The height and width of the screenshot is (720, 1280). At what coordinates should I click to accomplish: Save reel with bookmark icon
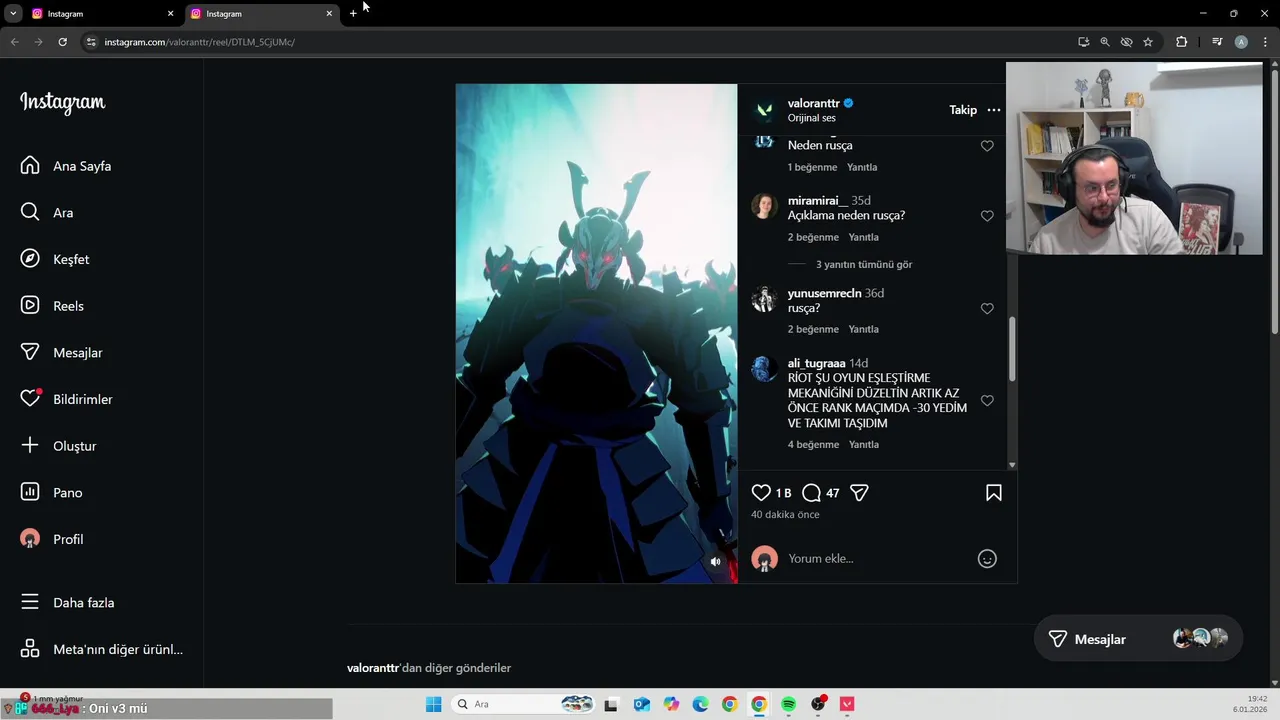(994, 493)
